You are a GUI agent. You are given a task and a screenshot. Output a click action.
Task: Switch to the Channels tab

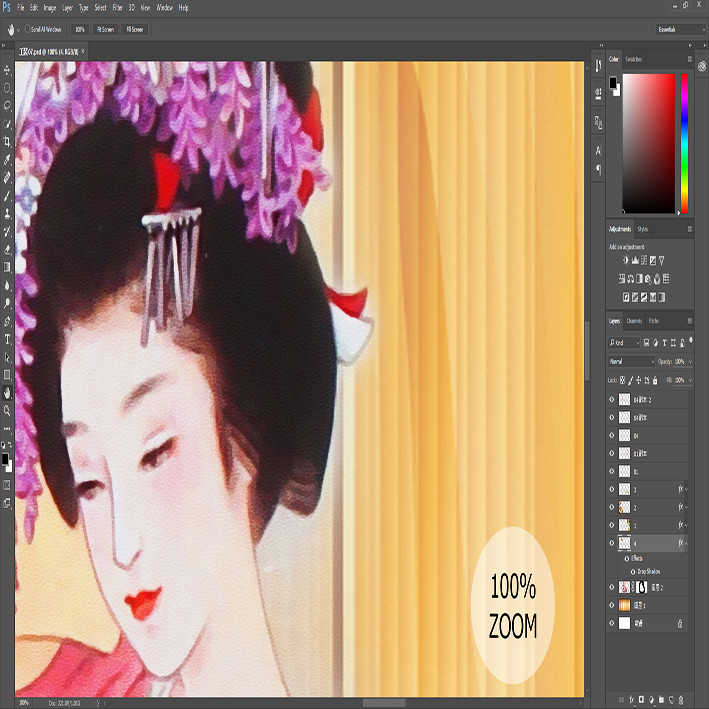[634, 321]
